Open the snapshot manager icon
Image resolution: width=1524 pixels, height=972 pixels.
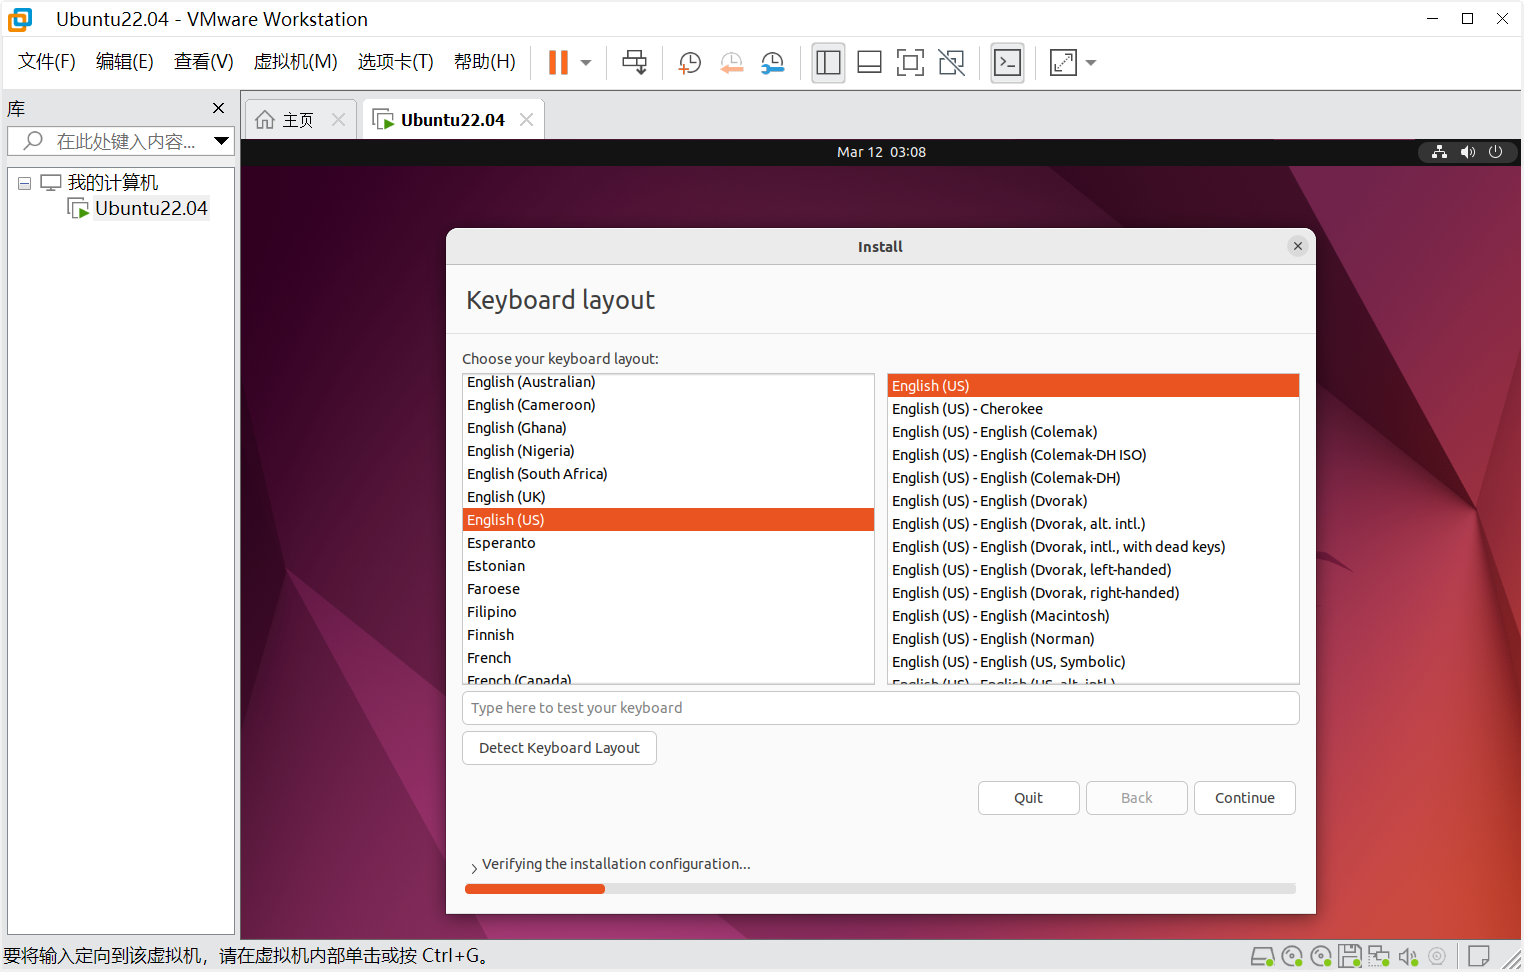click(773, 63)
